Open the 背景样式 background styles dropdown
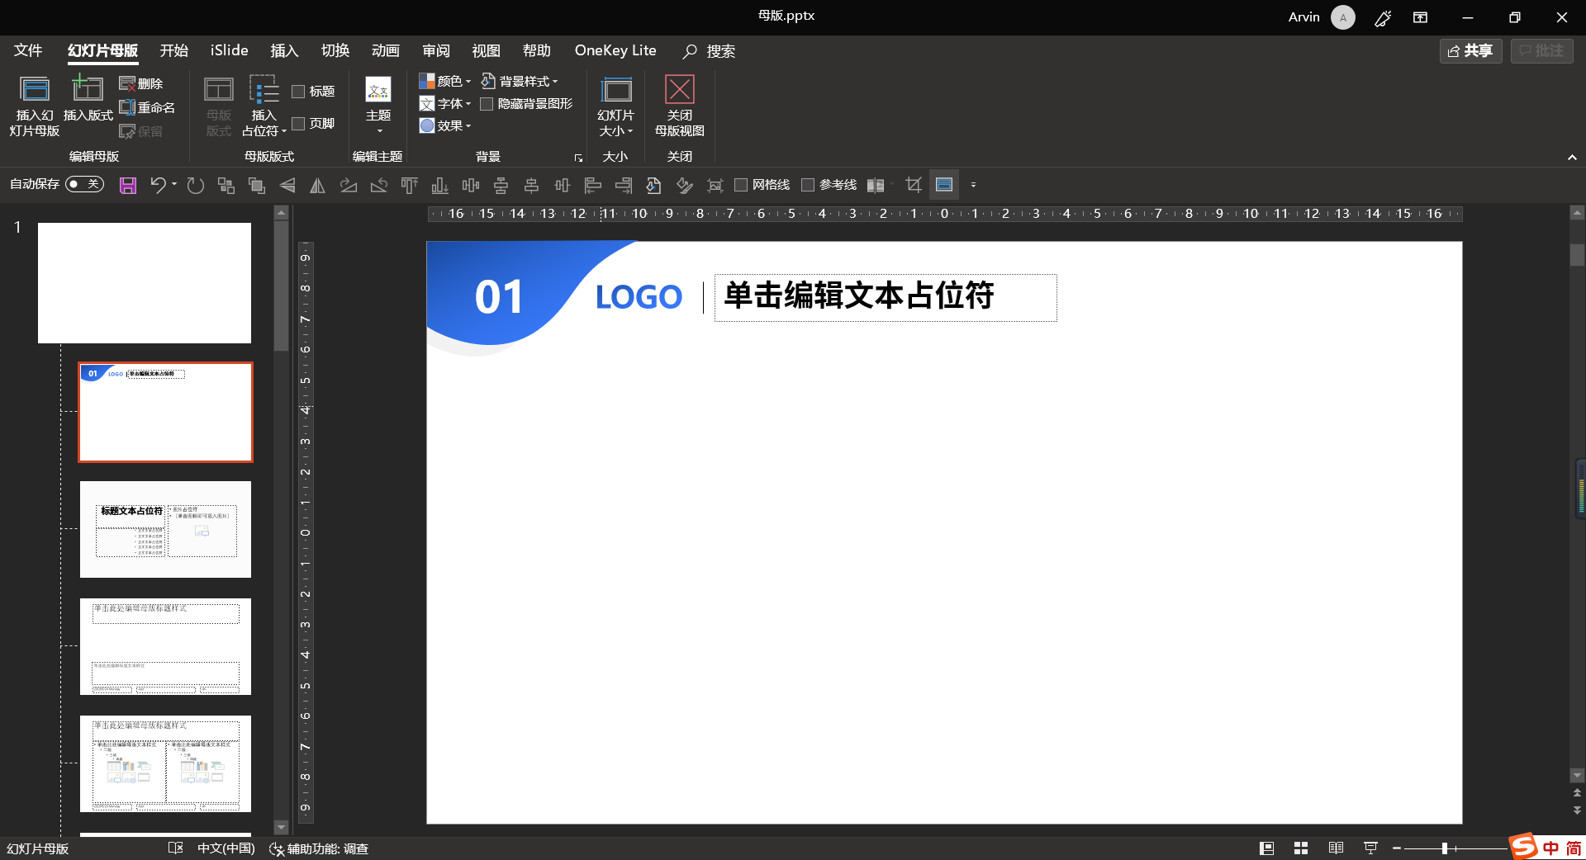Viewport: 1586px width, 860px height. (520, 81)
